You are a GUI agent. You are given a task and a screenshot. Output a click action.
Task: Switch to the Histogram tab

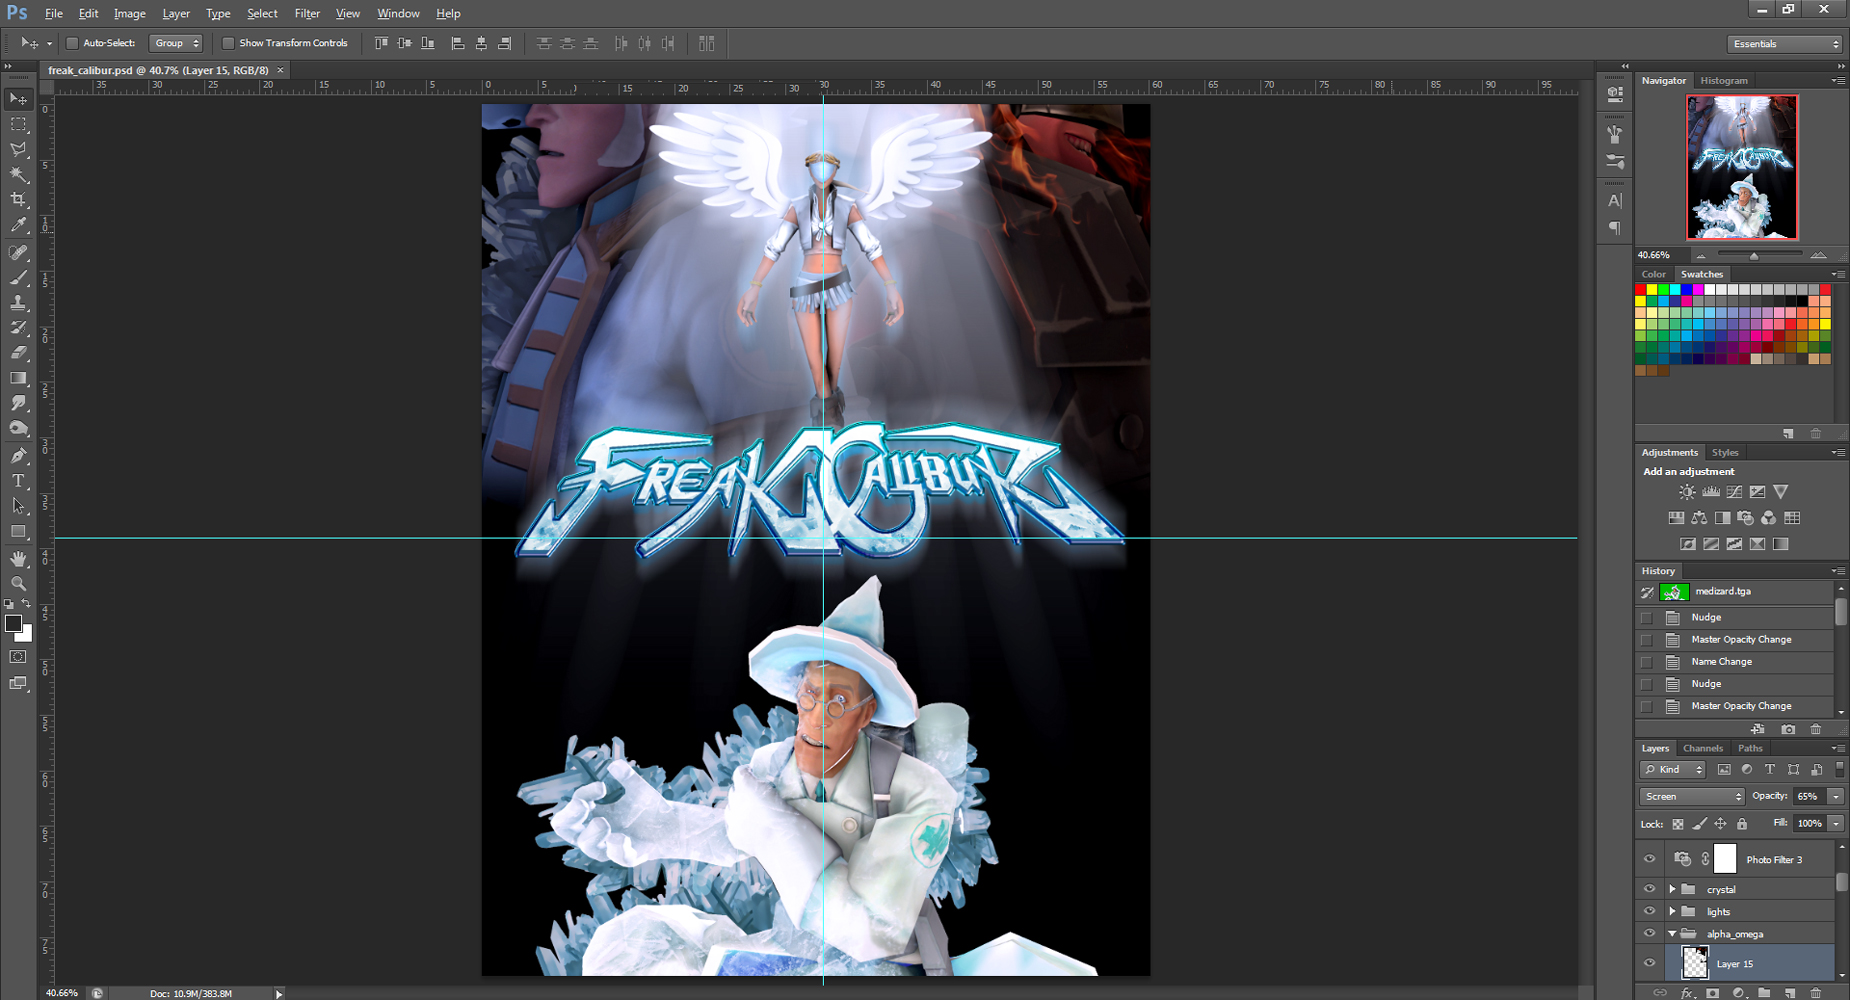[x=1724, y=80]
